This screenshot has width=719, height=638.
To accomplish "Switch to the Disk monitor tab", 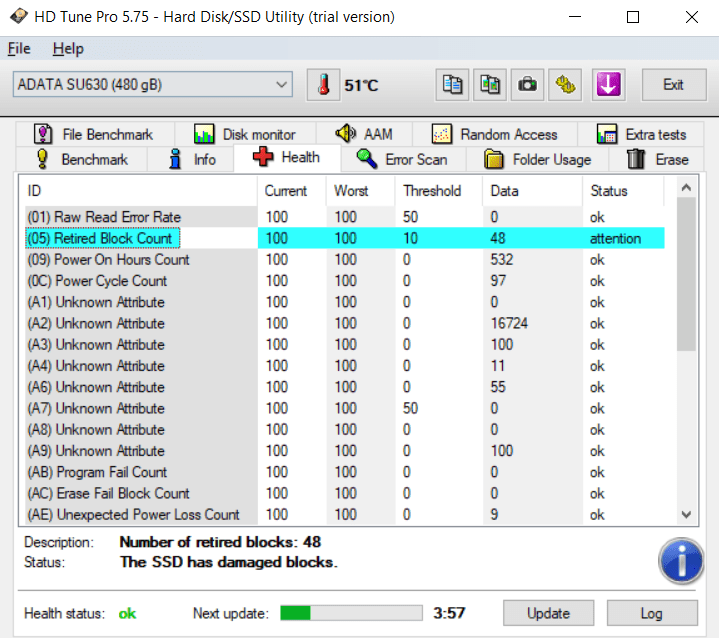I will tap(245, 134).
